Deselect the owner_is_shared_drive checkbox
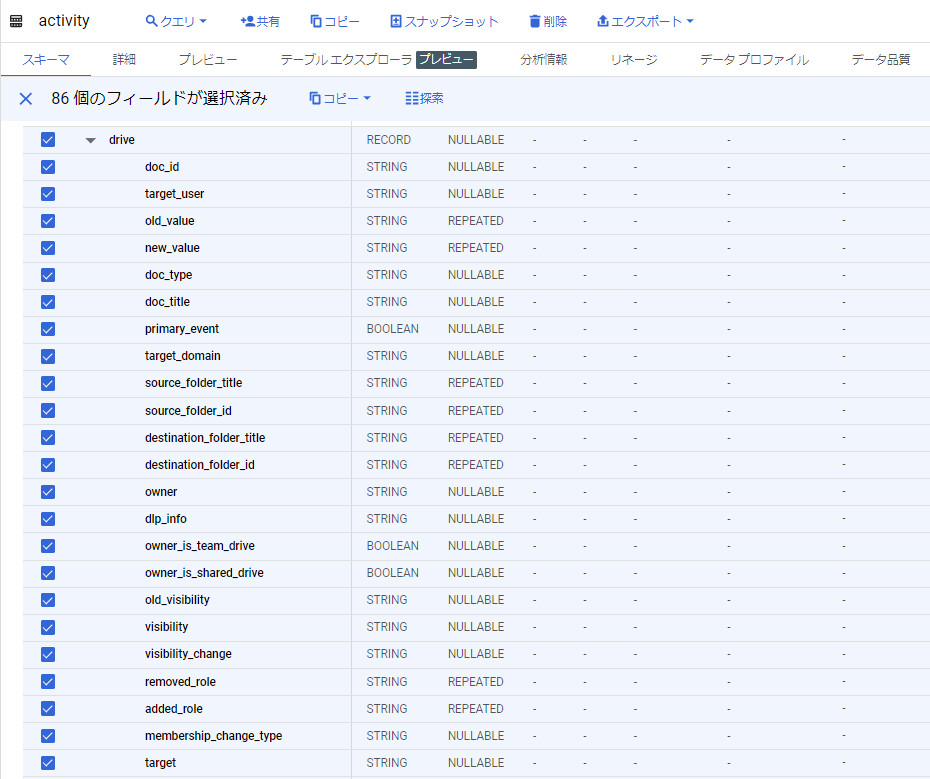The width and height of the screenshot is (930, 779). coord(48,573)
